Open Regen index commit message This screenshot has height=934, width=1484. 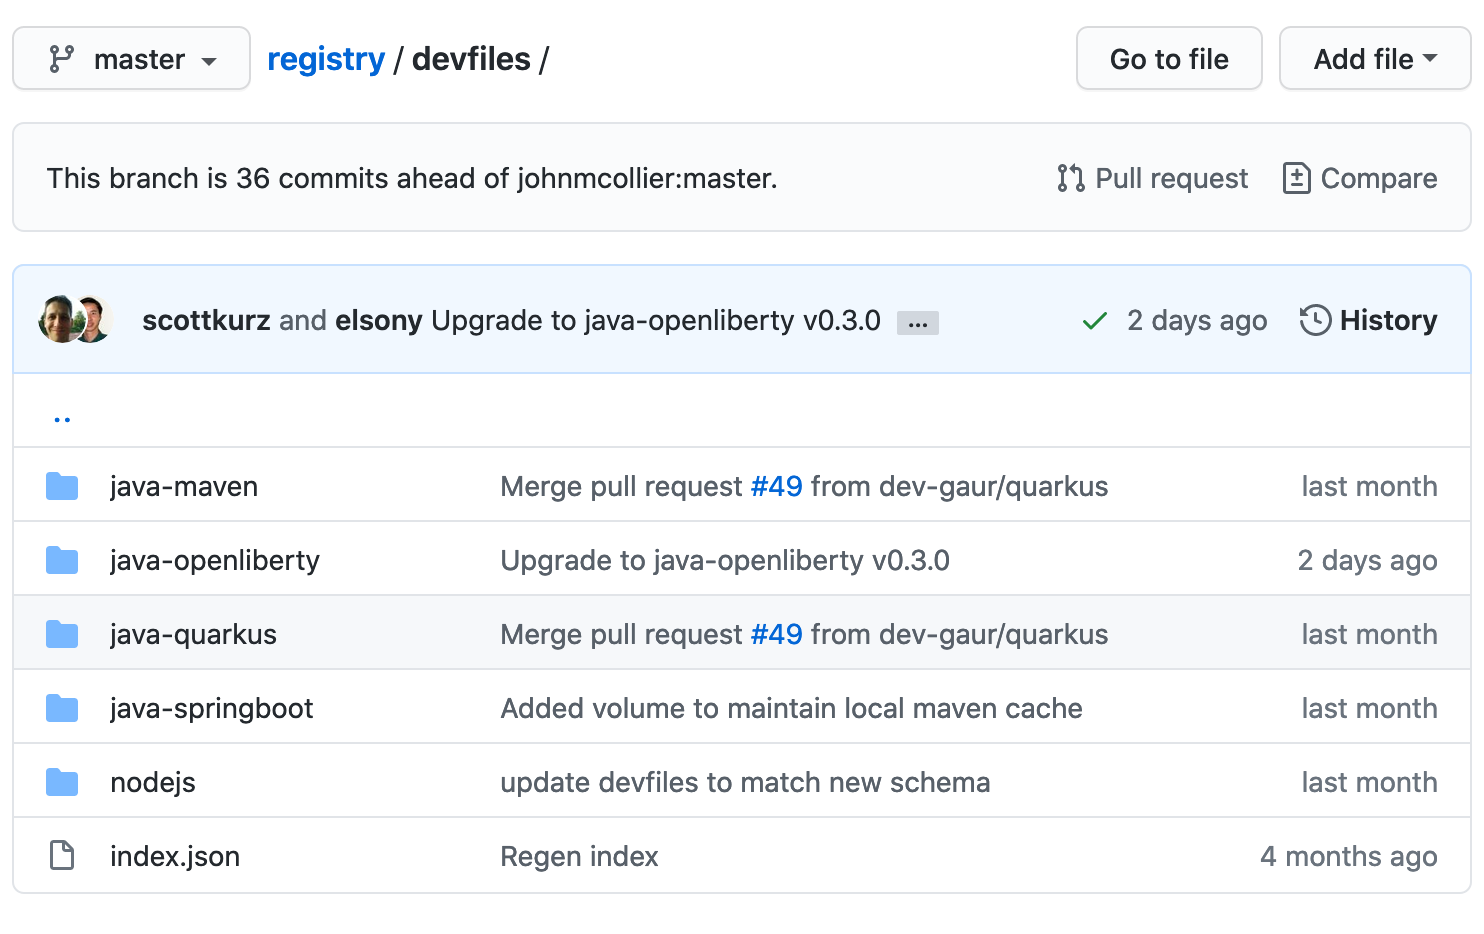[x=579, y=856]
